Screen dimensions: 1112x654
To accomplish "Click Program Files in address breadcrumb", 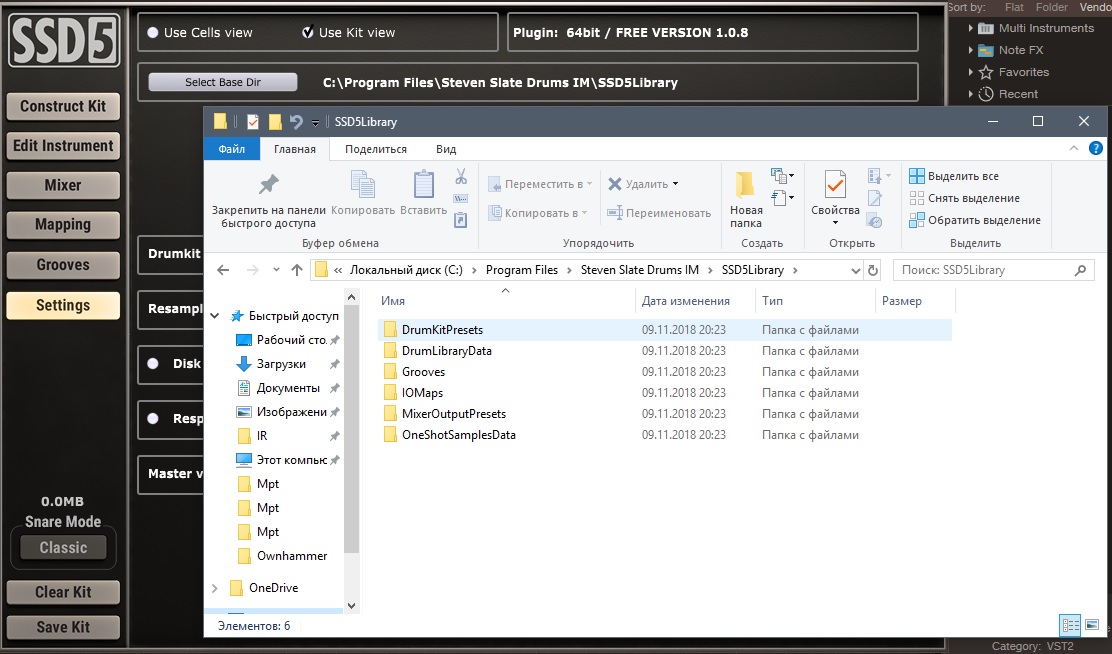I will point(522,270).
